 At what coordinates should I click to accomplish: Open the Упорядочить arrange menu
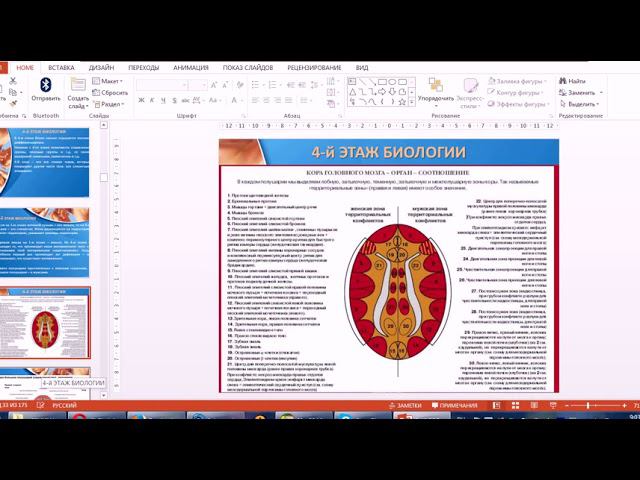click(x=436, y=92)
